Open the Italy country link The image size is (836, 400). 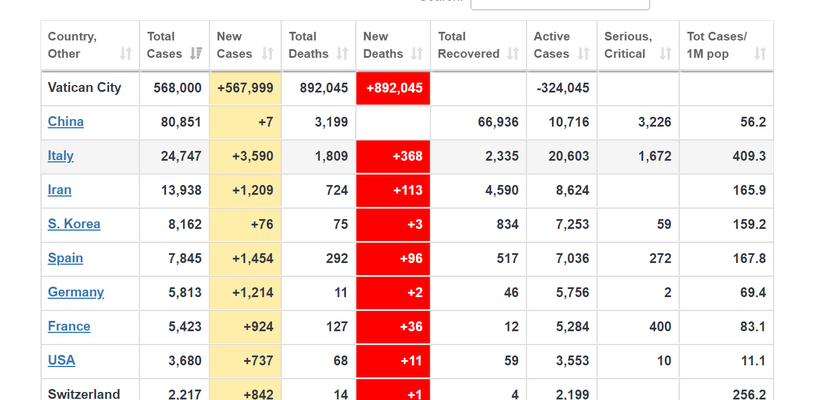point(61,156)
